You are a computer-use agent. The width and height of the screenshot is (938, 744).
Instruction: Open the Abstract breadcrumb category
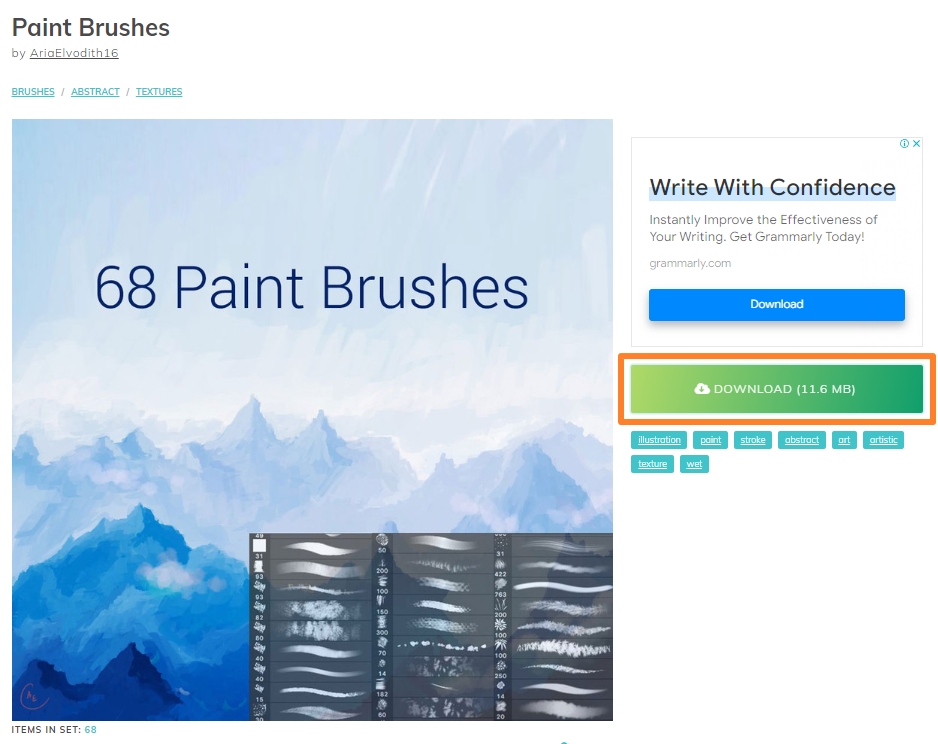point(95,92)
